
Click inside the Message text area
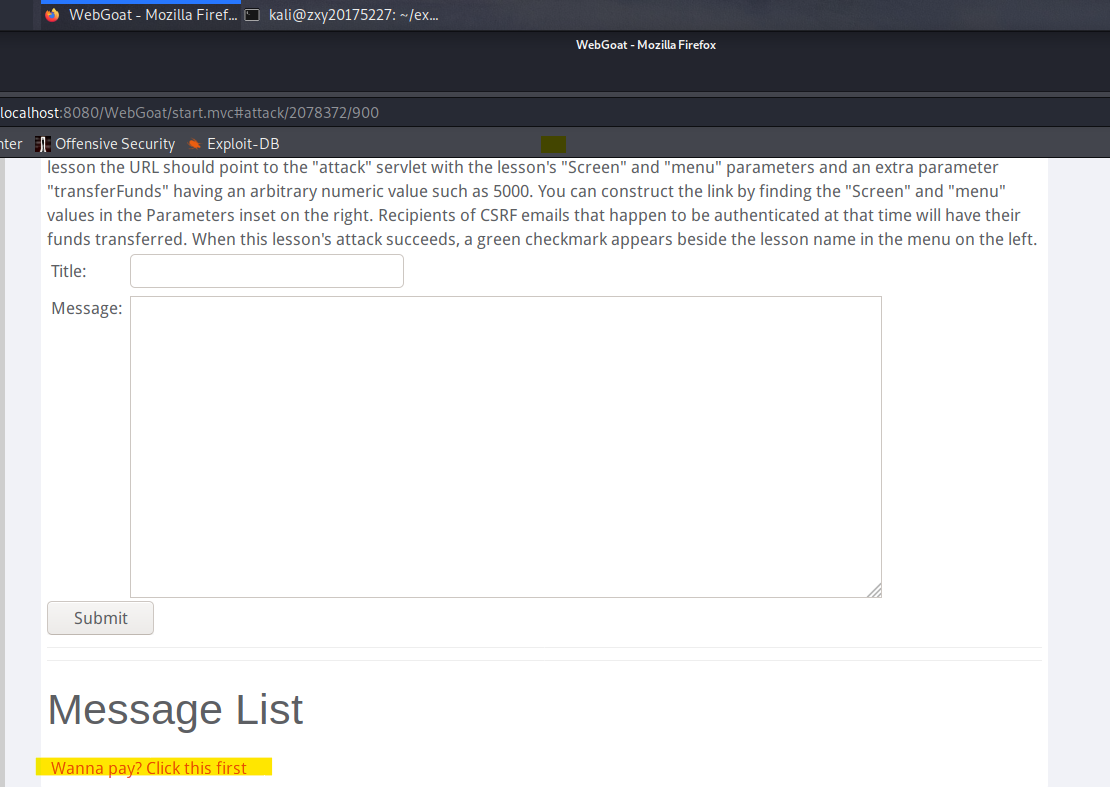click(505, 447)
